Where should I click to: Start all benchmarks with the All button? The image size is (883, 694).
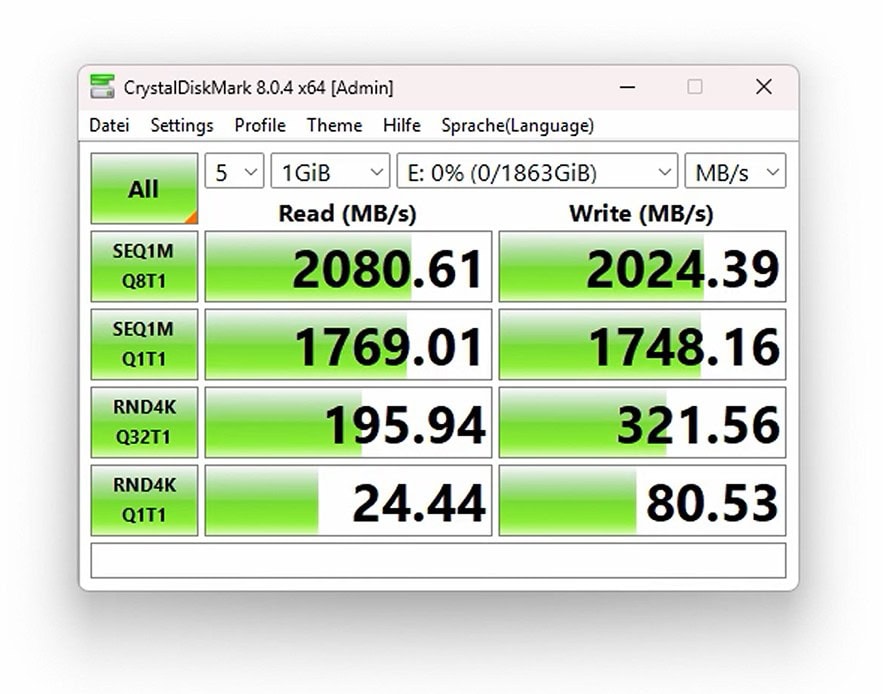point(144,189)
